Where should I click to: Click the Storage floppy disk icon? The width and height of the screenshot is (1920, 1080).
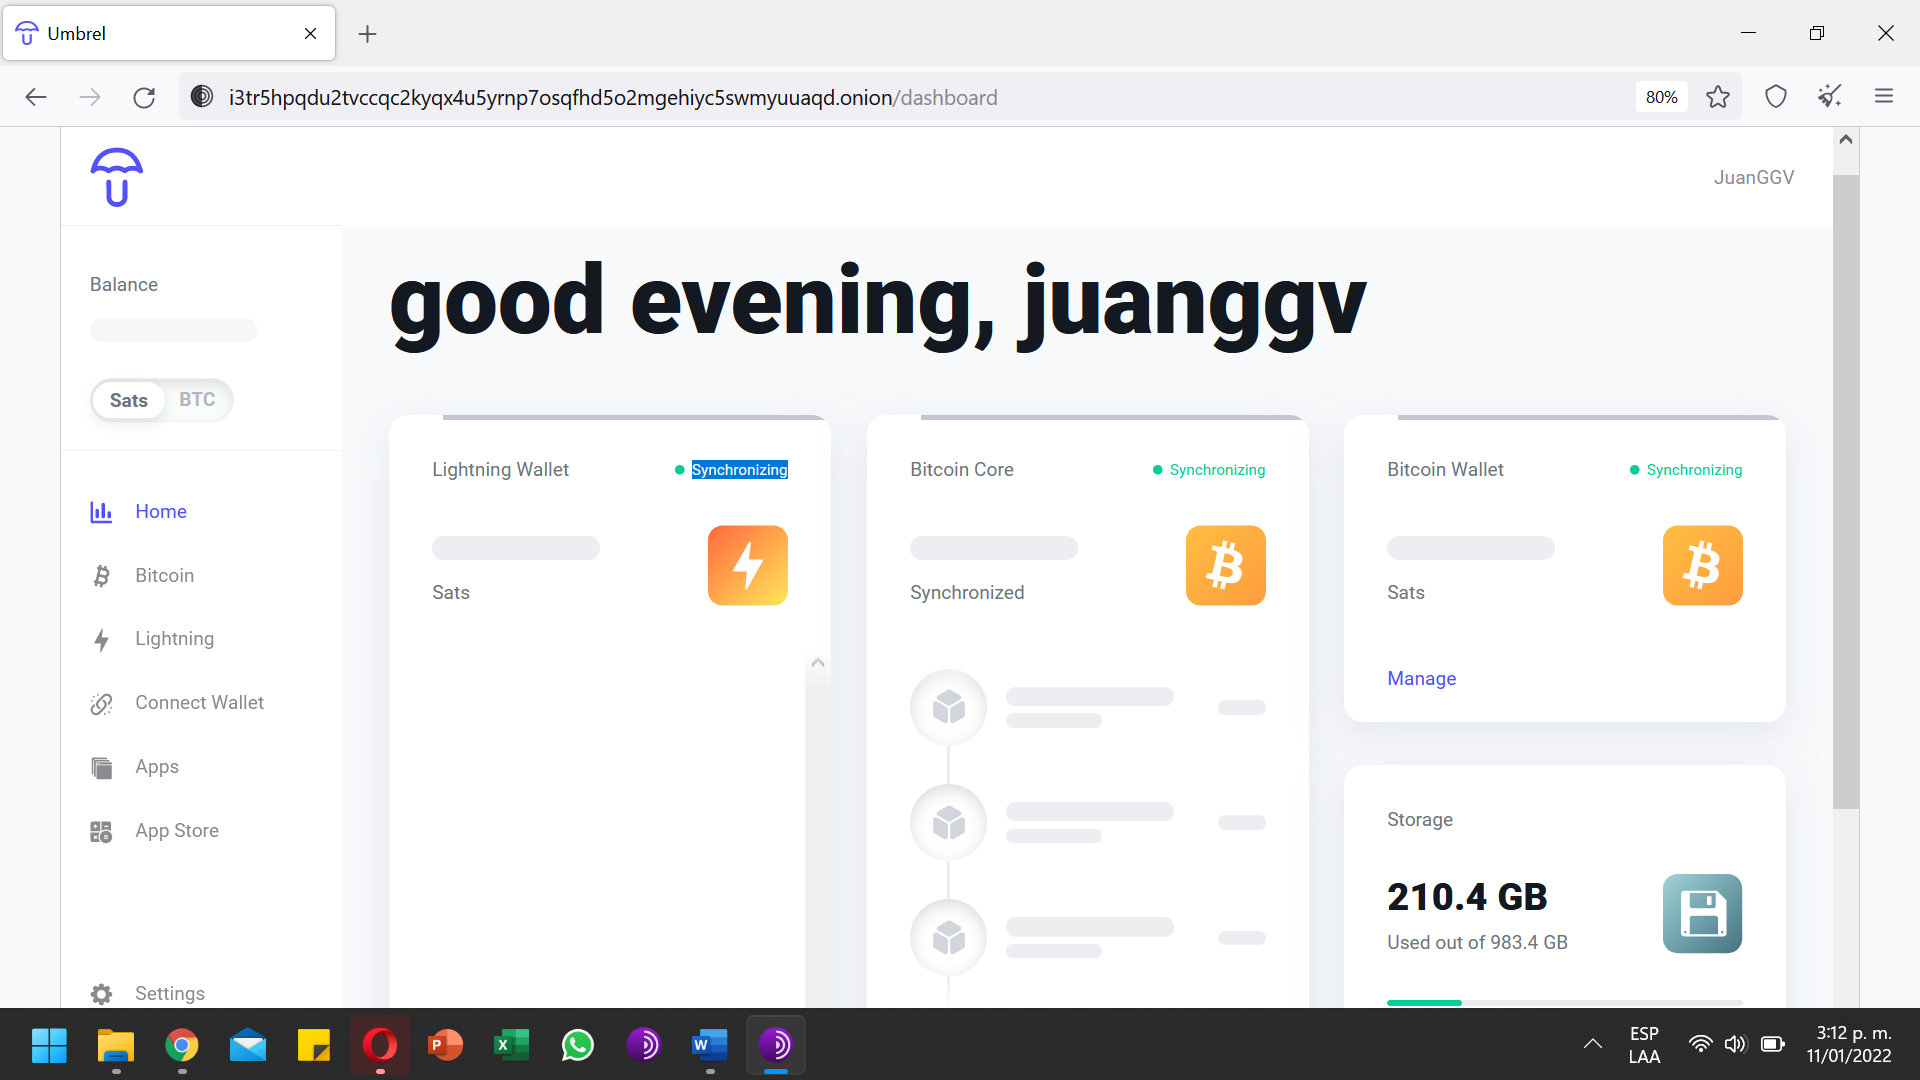pyautogui.click(x=1702, y=913)
